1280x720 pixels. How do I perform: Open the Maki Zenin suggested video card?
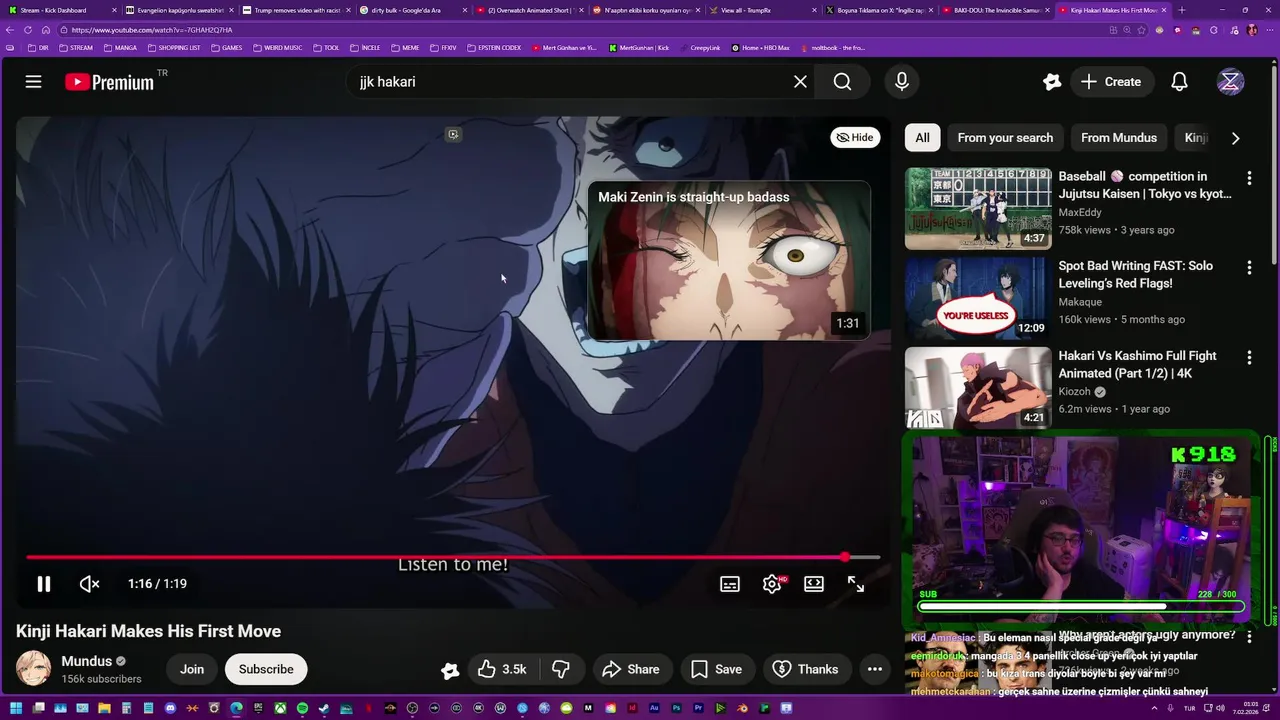[x=728, y=260]
